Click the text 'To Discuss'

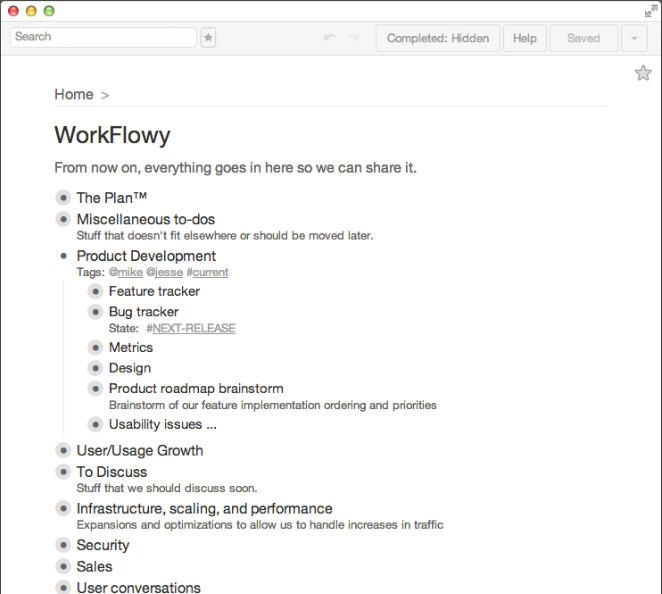pyautogui.click(x=111, y=472)
